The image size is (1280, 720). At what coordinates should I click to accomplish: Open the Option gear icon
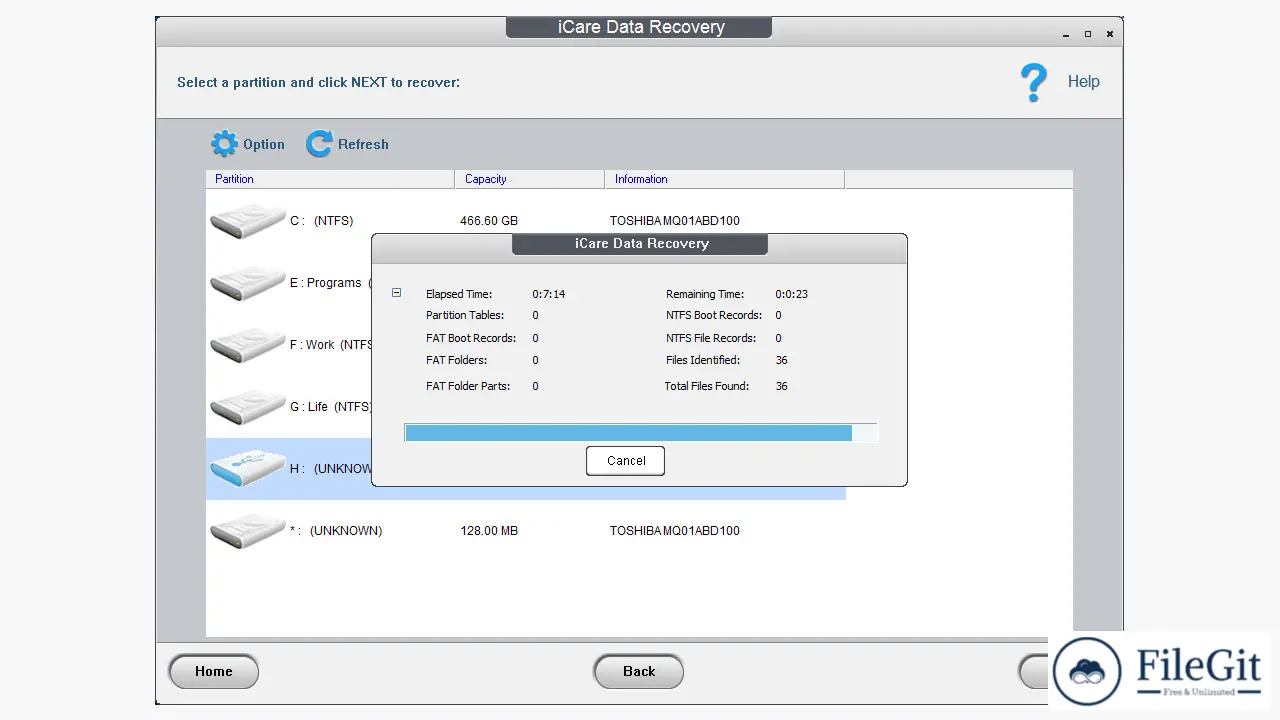pyautogui.click(x=224, y=144)
